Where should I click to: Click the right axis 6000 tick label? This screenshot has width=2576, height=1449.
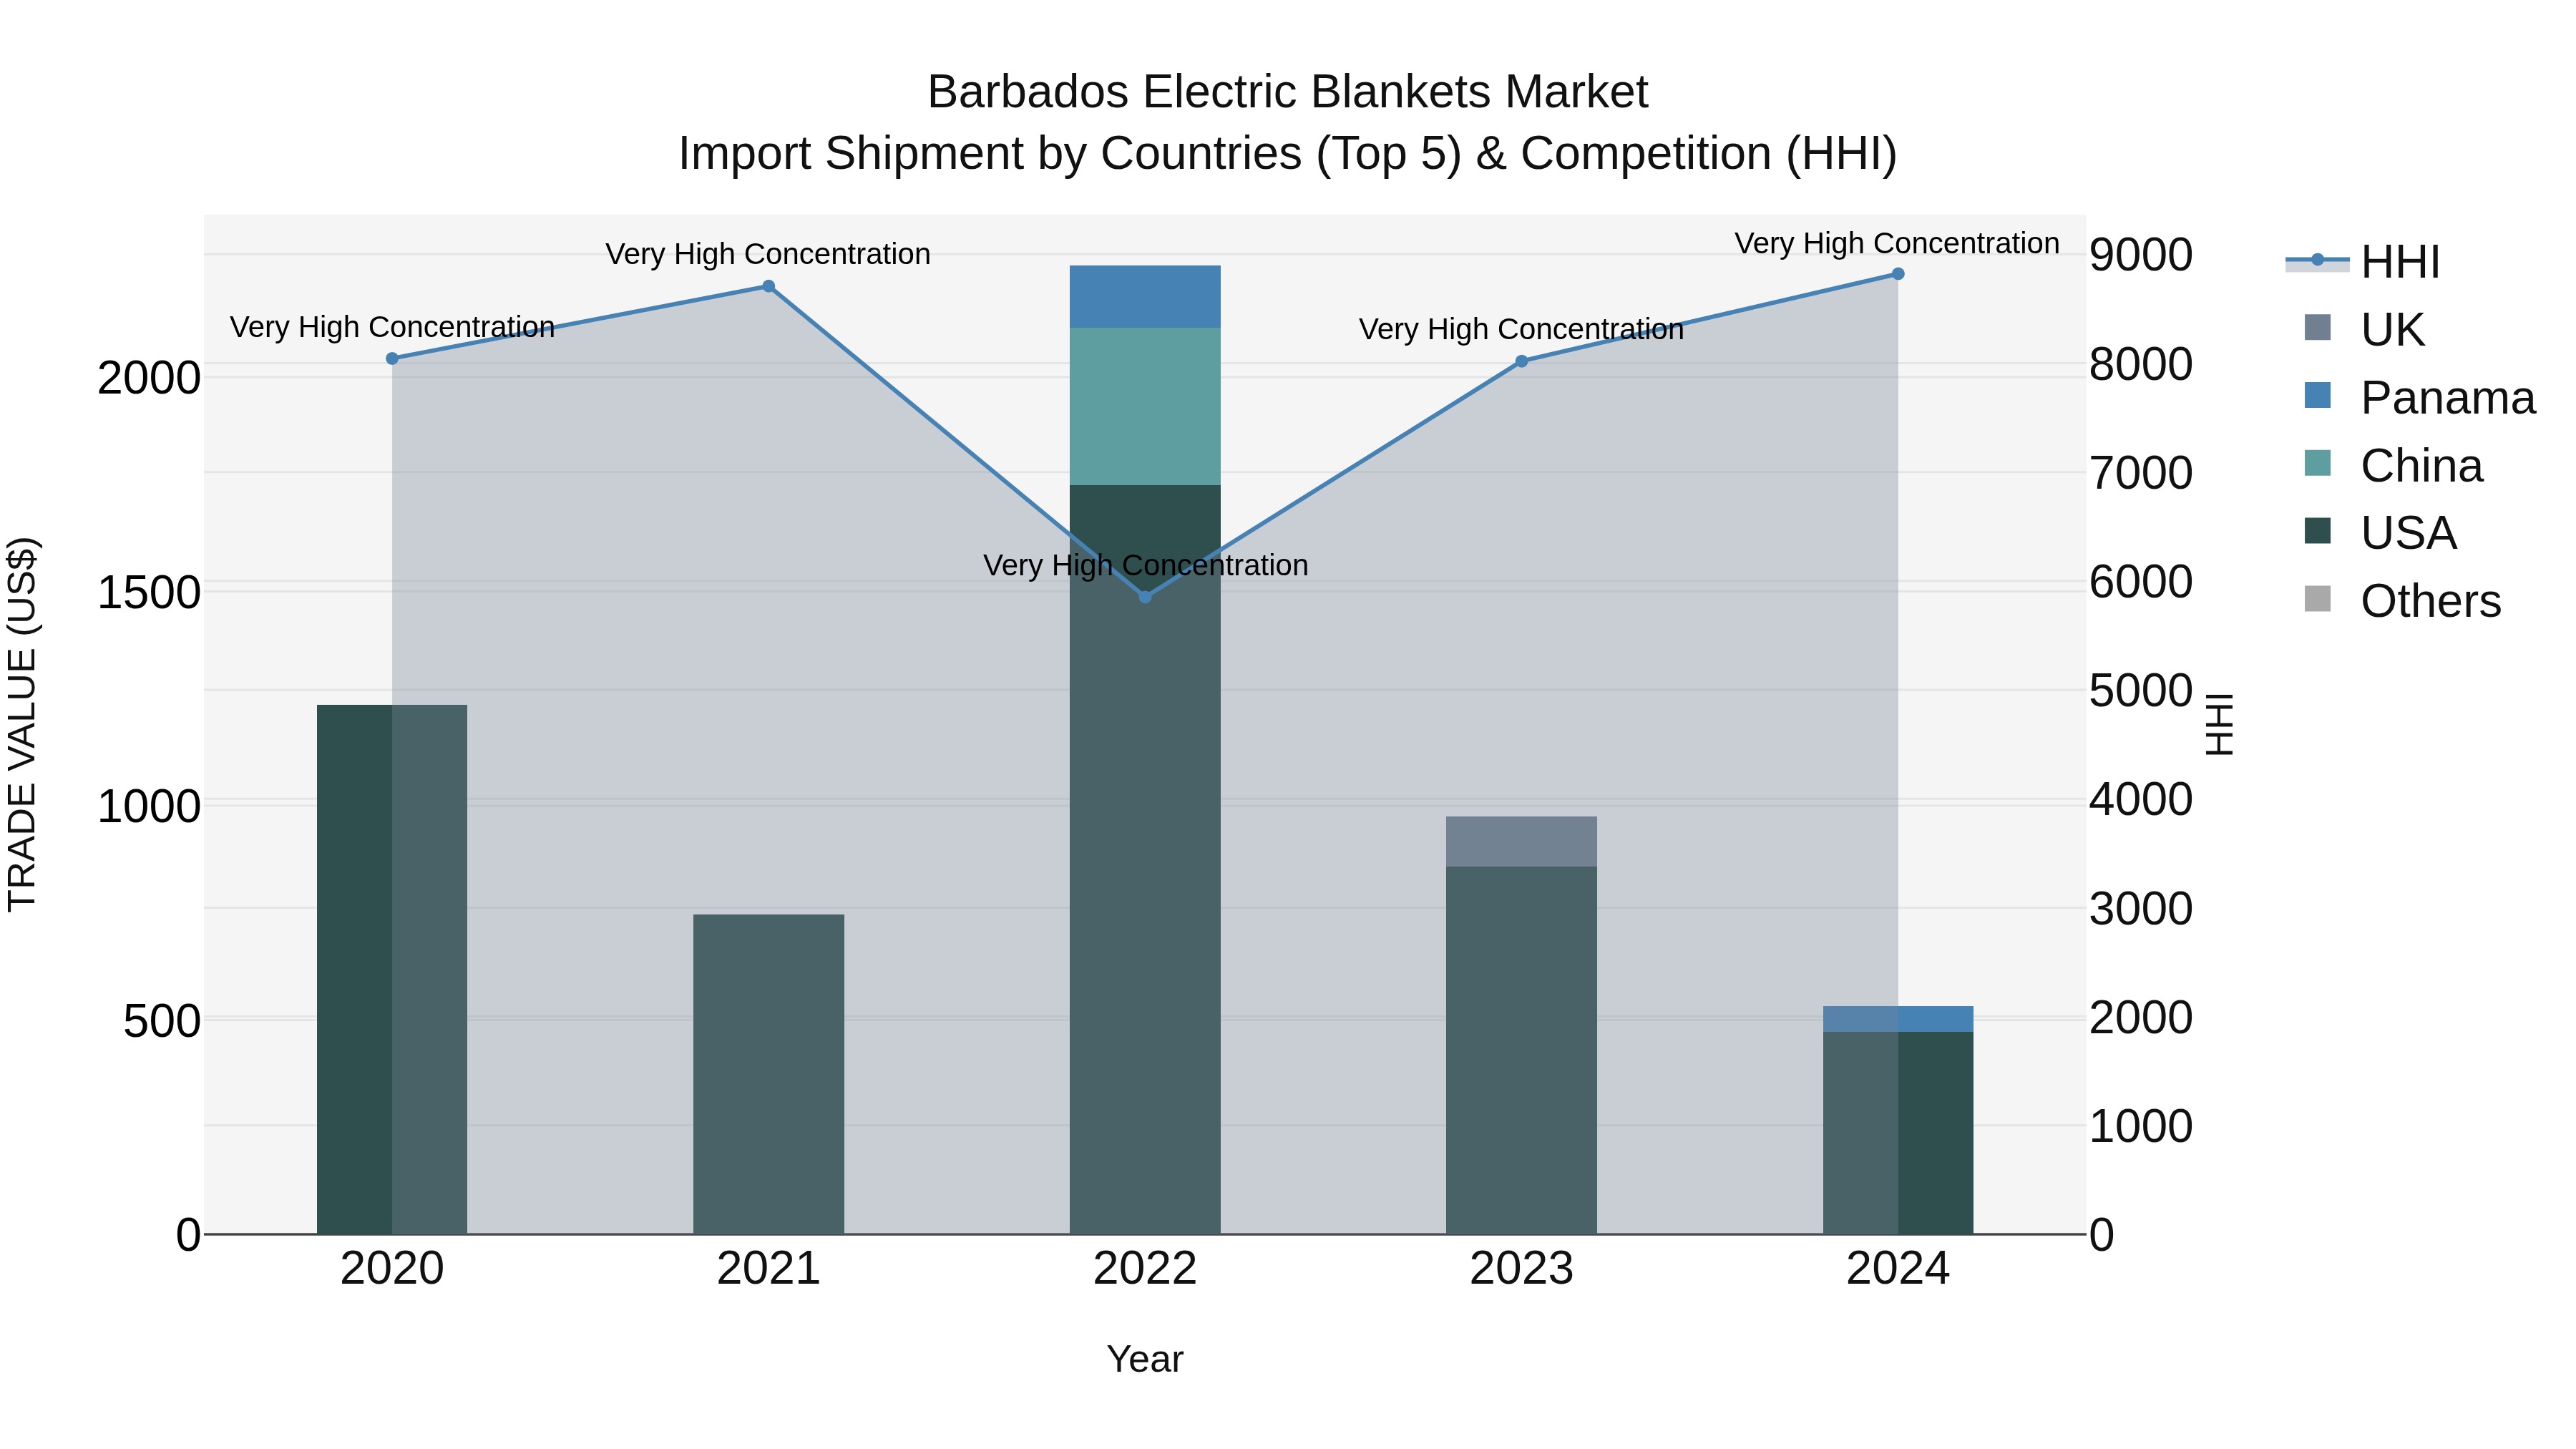2141,582
